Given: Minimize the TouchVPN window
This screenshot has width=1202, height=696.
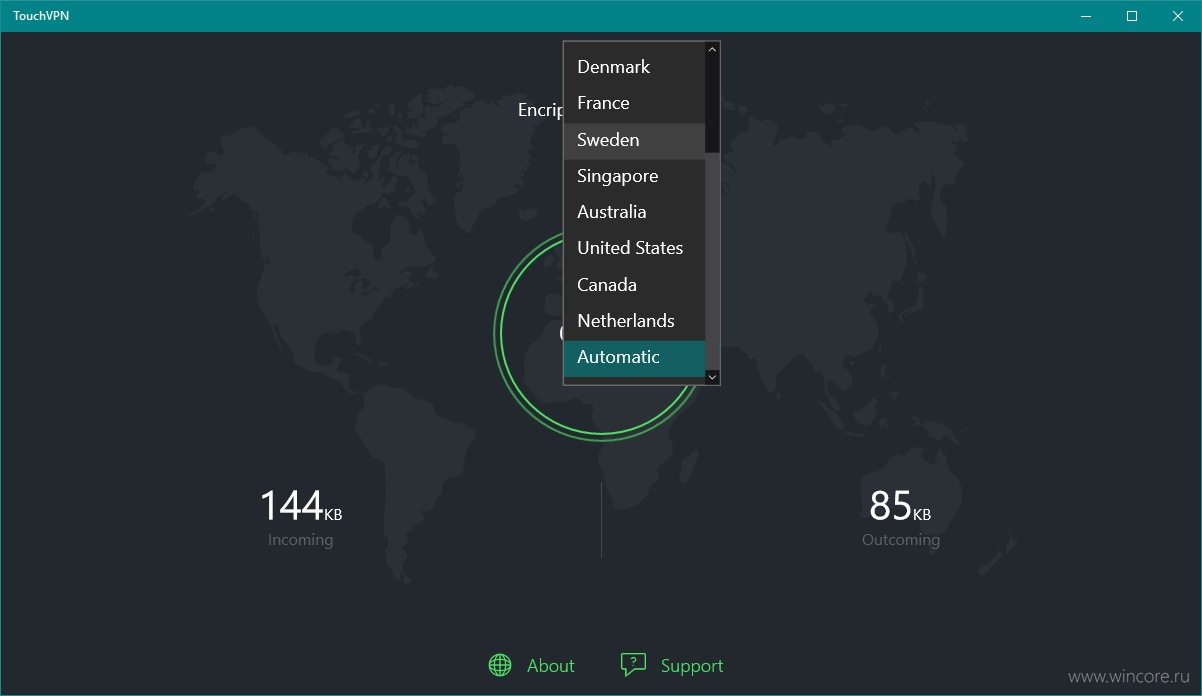Looking at the screenshot, I should pyautogui.click(x=1086, y=16).
